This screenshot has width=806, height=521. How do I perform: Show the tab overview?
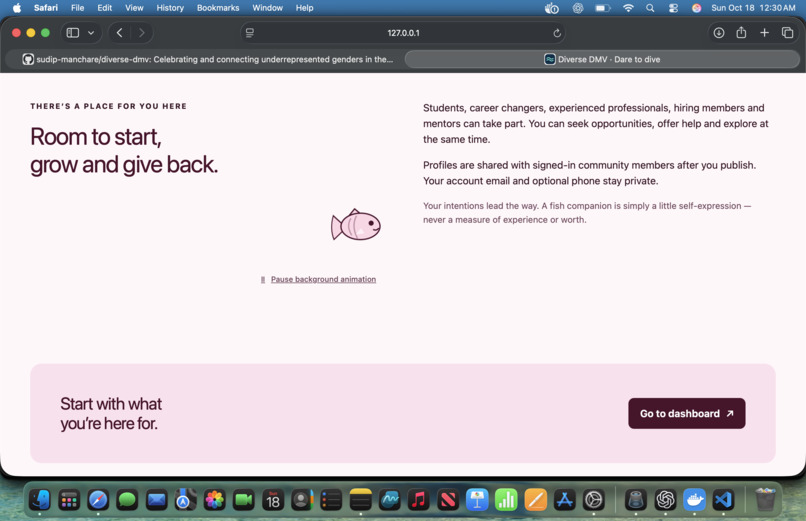tap(787, 33)
